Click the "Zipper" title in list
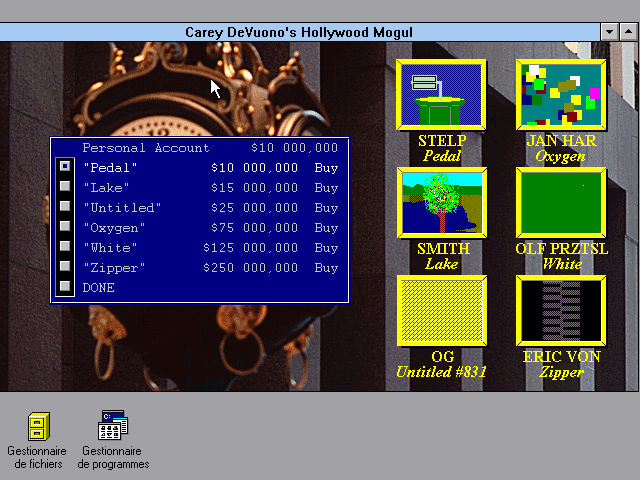Image resolution: width=640 pixels, height=480 pixels. pyautogui.click(x=114, y=268)
